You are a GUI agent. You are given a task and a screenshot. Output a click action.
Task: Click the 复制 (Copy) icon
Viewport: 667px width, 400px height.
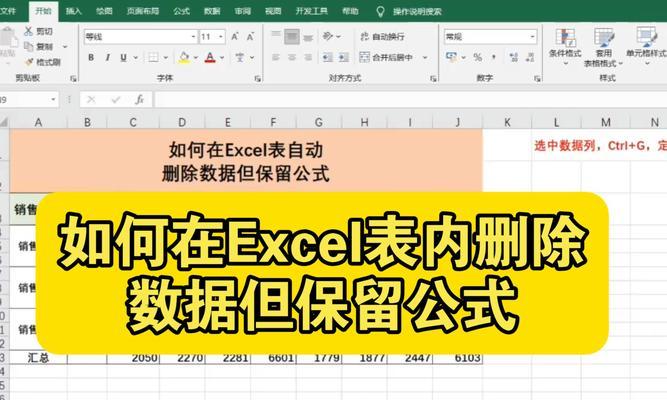tap(29, 46)
